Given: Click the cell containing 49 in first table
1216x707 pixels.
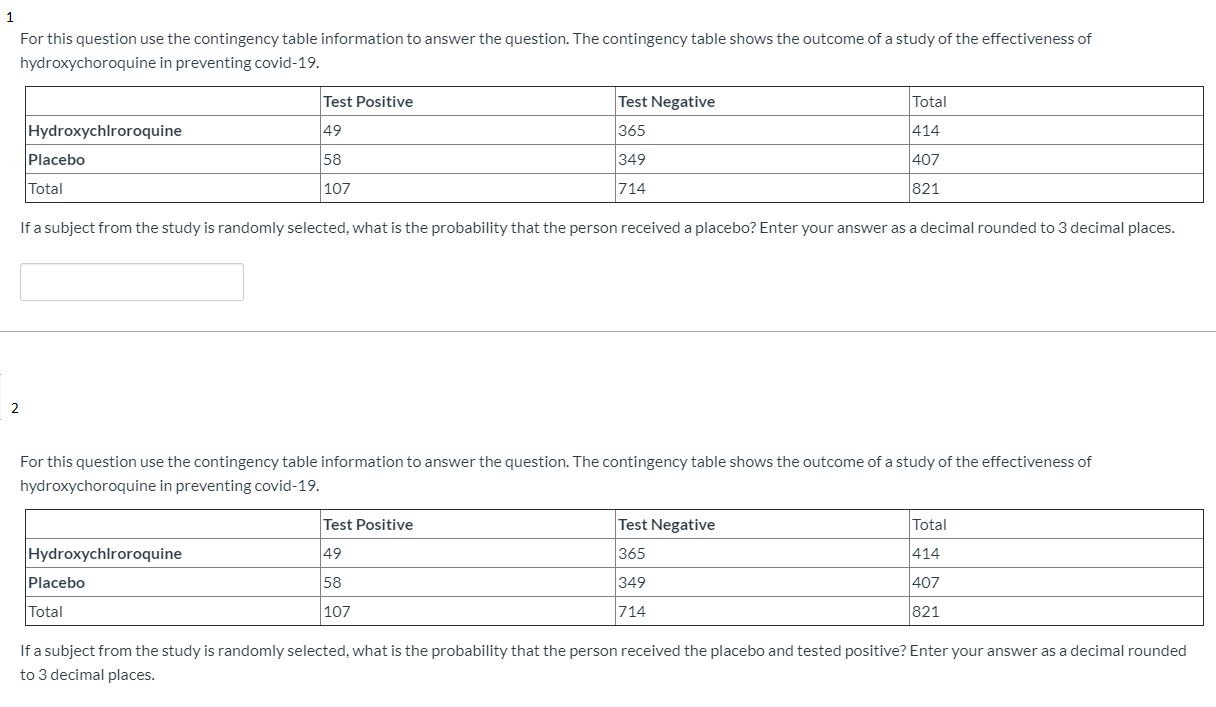Looking at the screenshot, I should pyautogui.click(x=329, y=130).
